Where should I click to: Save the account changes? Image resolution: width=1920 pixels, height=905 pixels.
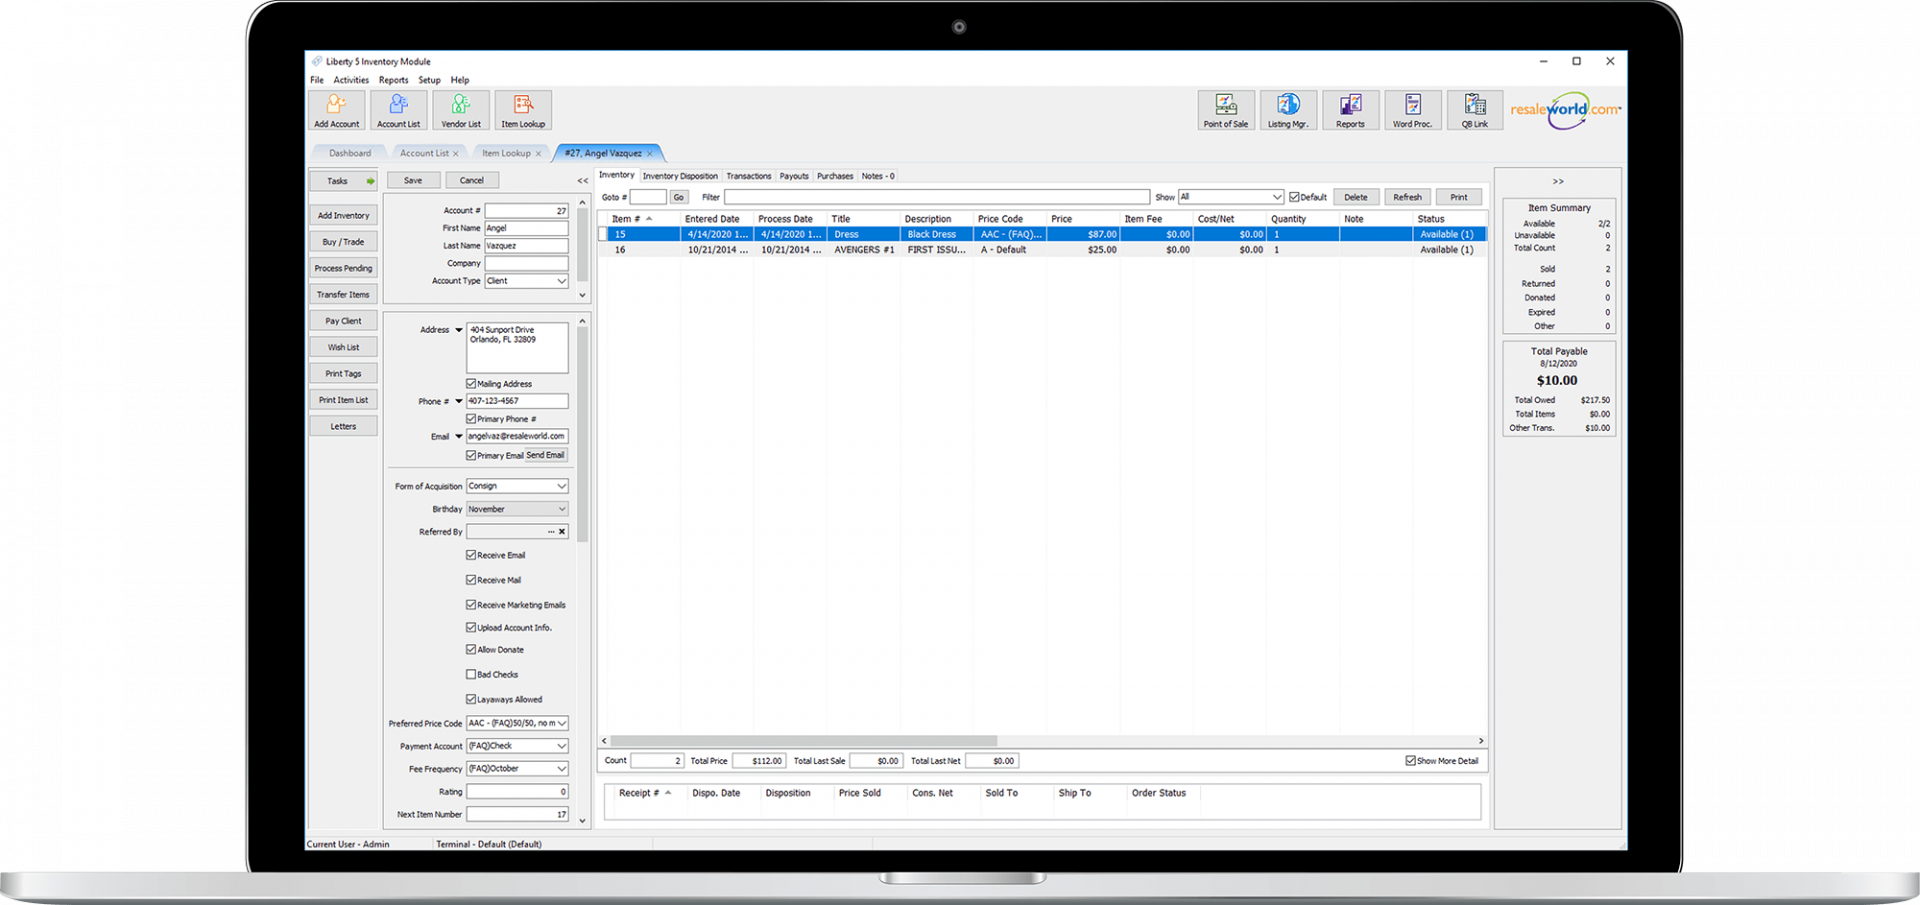pos(413,180)
